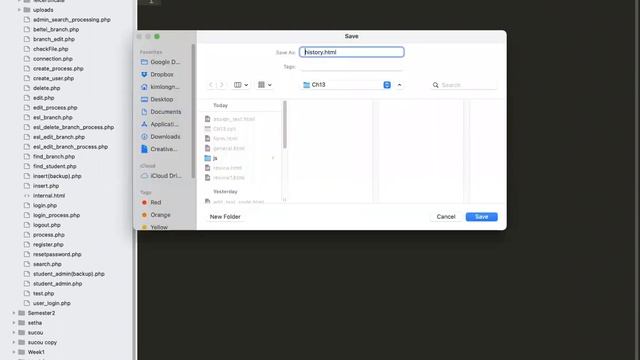Click the Tags input field
Image resolution: width=640 pixels, height=360 pixels.
(x=352, y=67)
